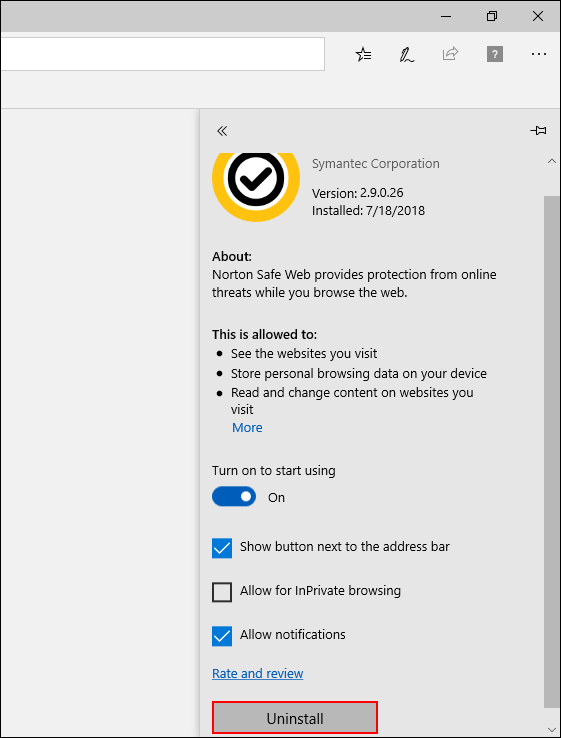Click the Add notes pen icon
Image resolution: width=561 pixels, height=738 pixels.
(407, 55)
